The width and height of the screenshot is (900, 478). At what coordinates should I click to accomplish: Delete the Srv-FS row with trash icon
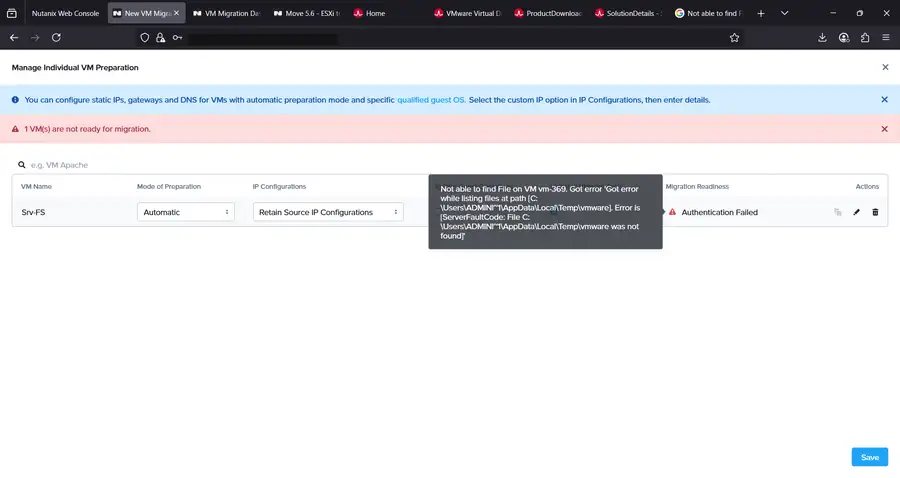click(875, 212)
